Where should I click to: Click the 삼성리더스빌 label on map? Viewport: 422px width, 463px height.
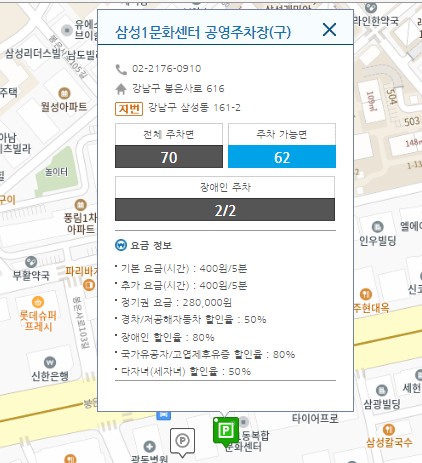tap(33, 53)
